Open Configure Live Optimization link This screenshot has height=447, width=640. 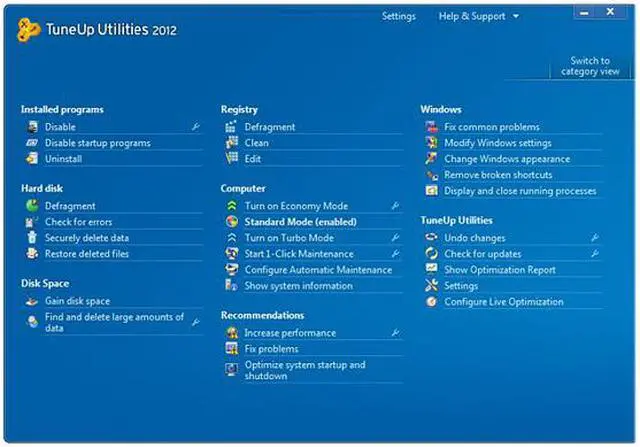click(x=504, y=302)
